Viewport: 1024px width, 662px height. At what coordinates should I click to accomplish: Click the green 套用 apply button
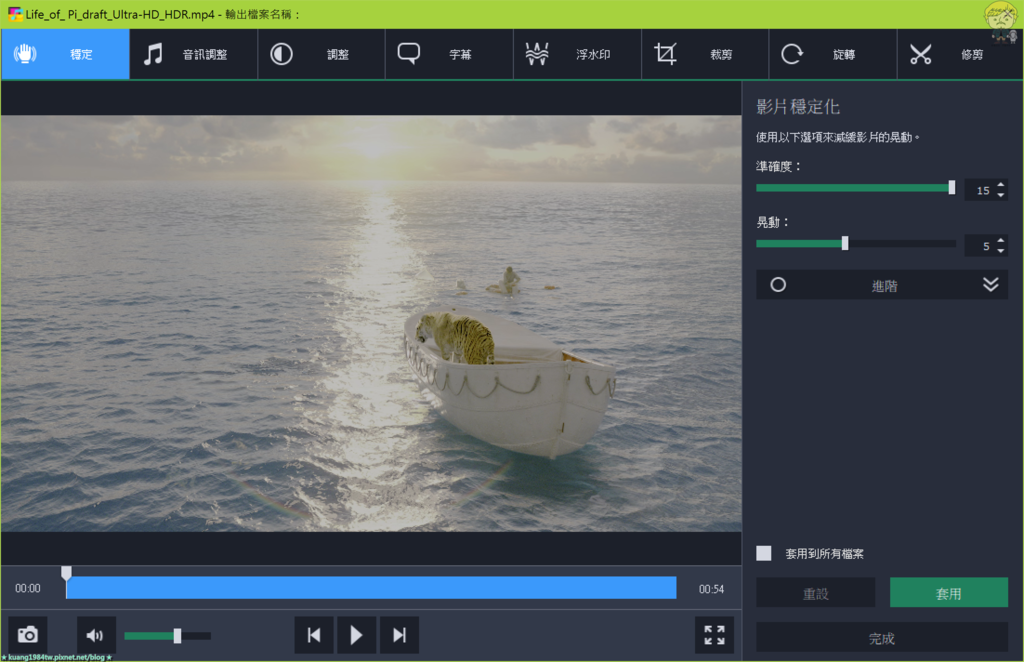[949, 593]
